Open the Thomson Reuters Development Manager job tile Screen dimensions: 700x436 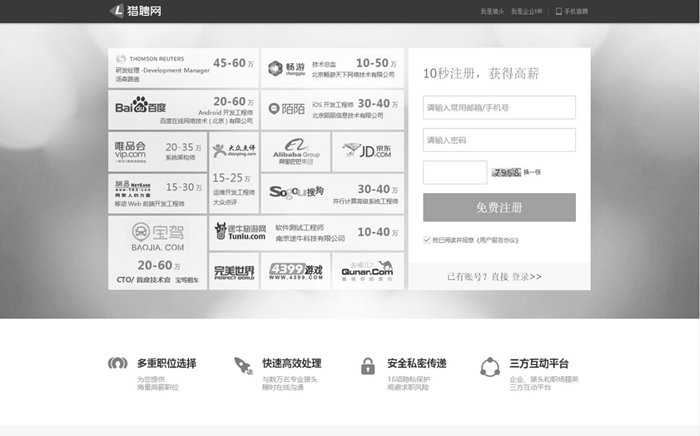pos(183,68)
